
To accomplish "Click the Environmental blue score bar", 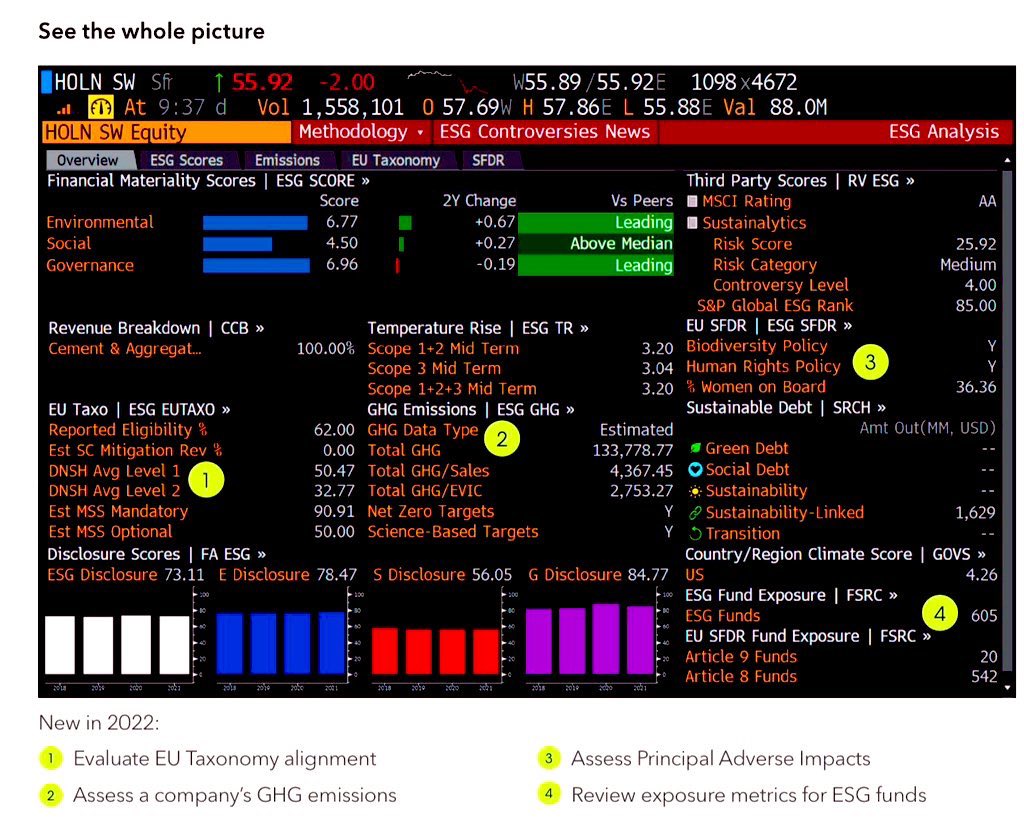I will click(255, 223).
